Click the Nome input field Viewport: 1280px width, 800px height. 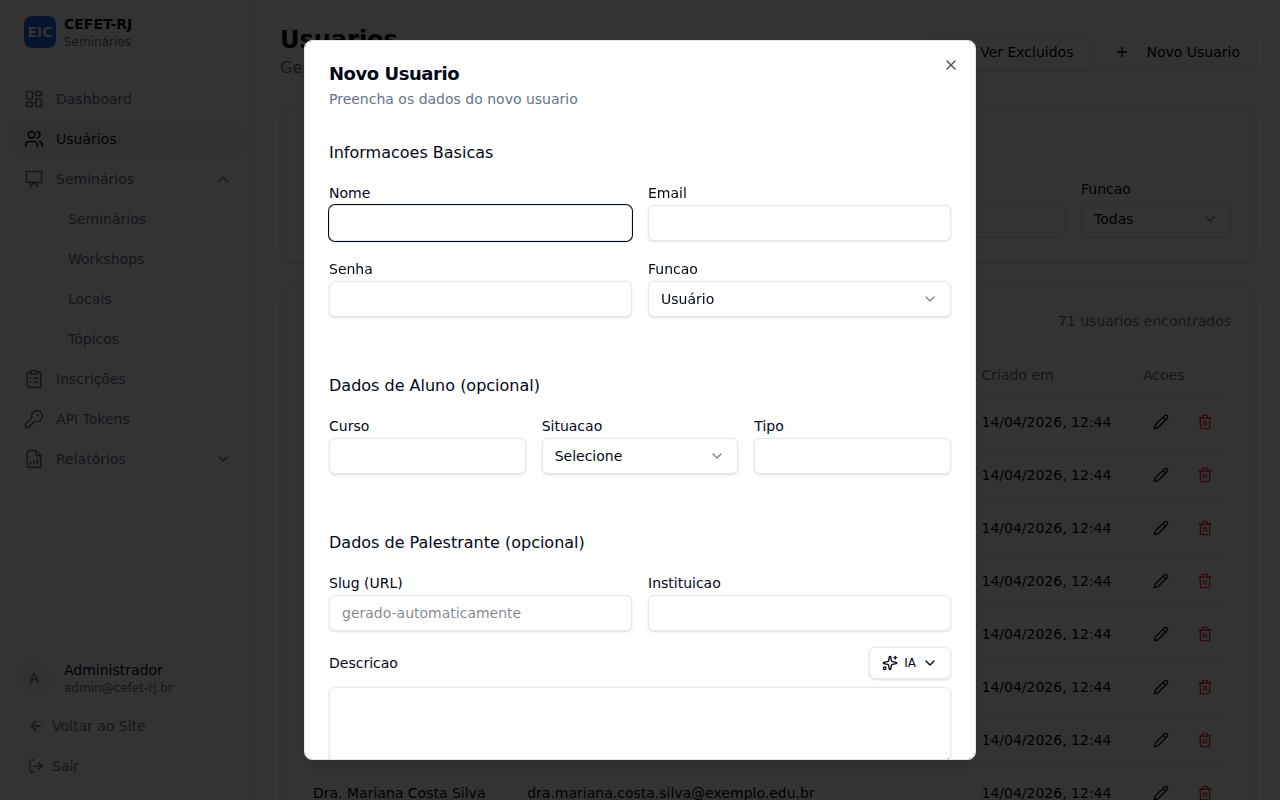click(480, 223)
